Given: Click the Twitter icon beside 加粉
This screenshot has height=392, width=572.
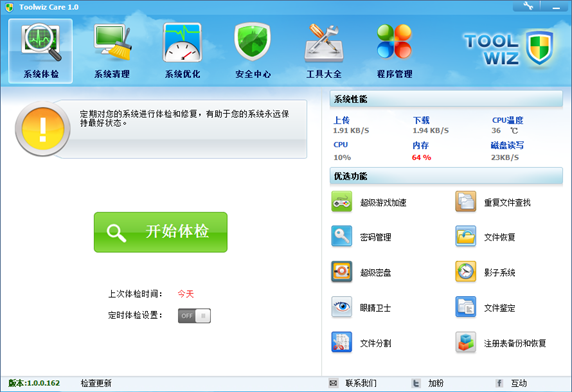Looking at the screenshot, I should pyautogui.click(x=416, y=383).
